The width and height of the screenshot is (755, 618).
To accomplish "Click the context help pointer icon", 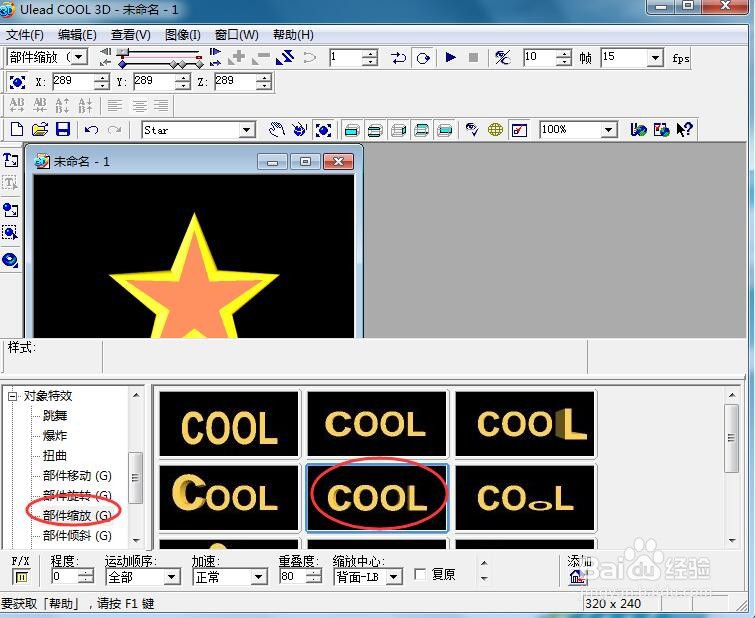I will (x=684, y=129).
